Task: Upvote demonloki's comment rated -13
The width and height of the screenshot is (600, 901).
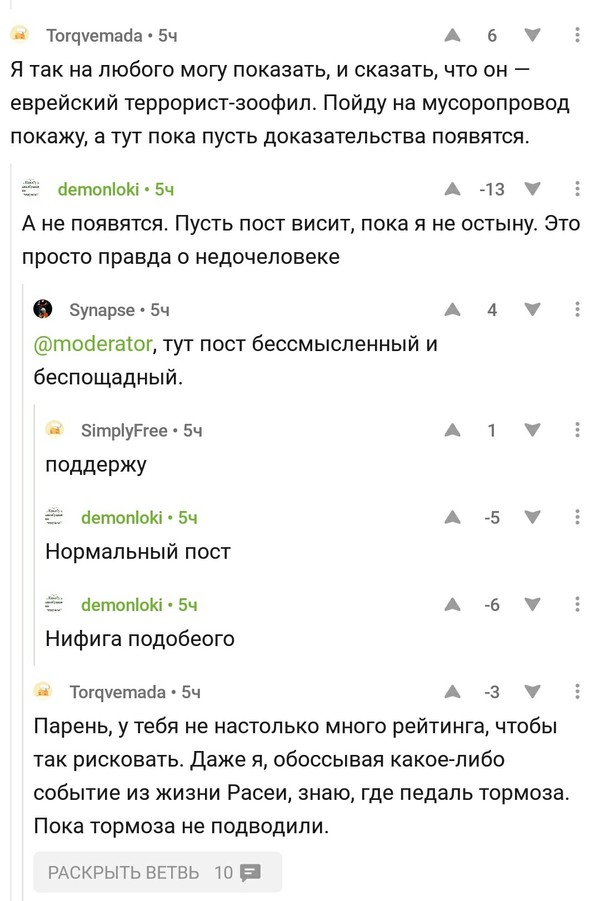Action: point(452,189)
